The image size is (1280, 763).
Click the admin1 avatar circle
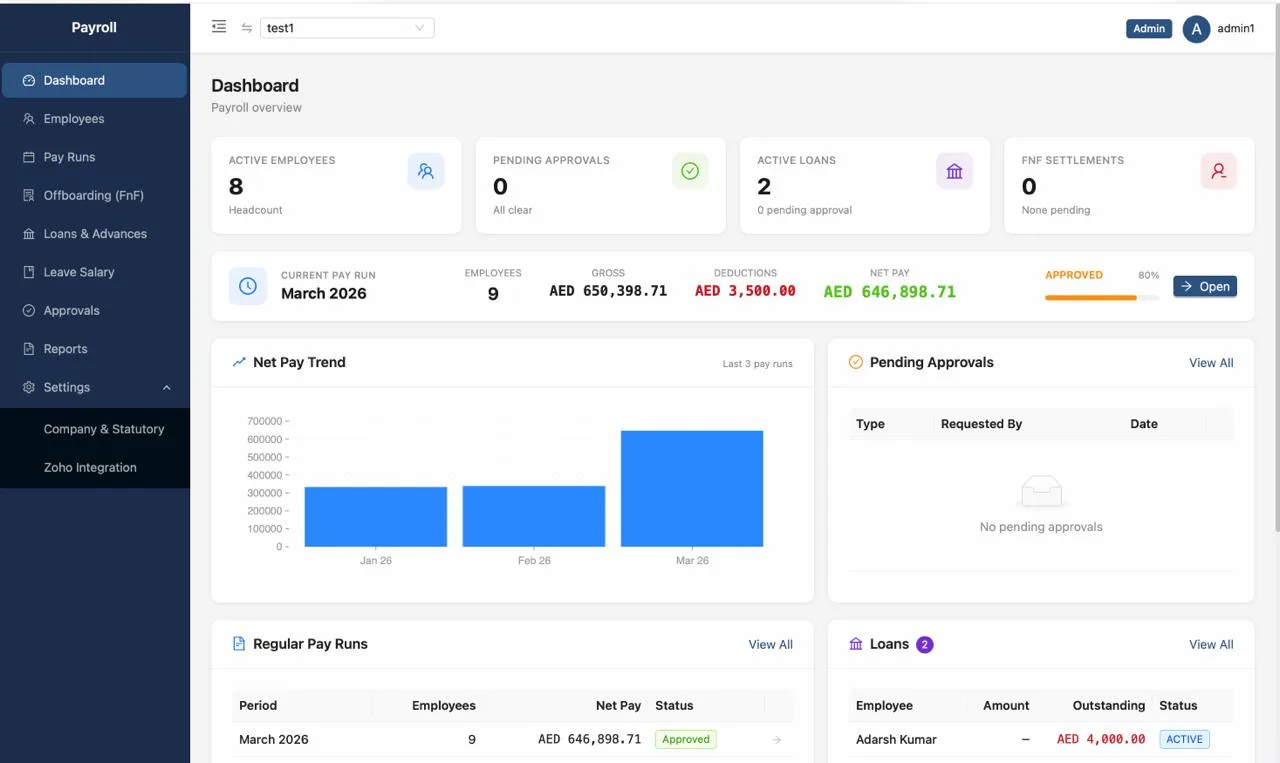pos(1196,29)
